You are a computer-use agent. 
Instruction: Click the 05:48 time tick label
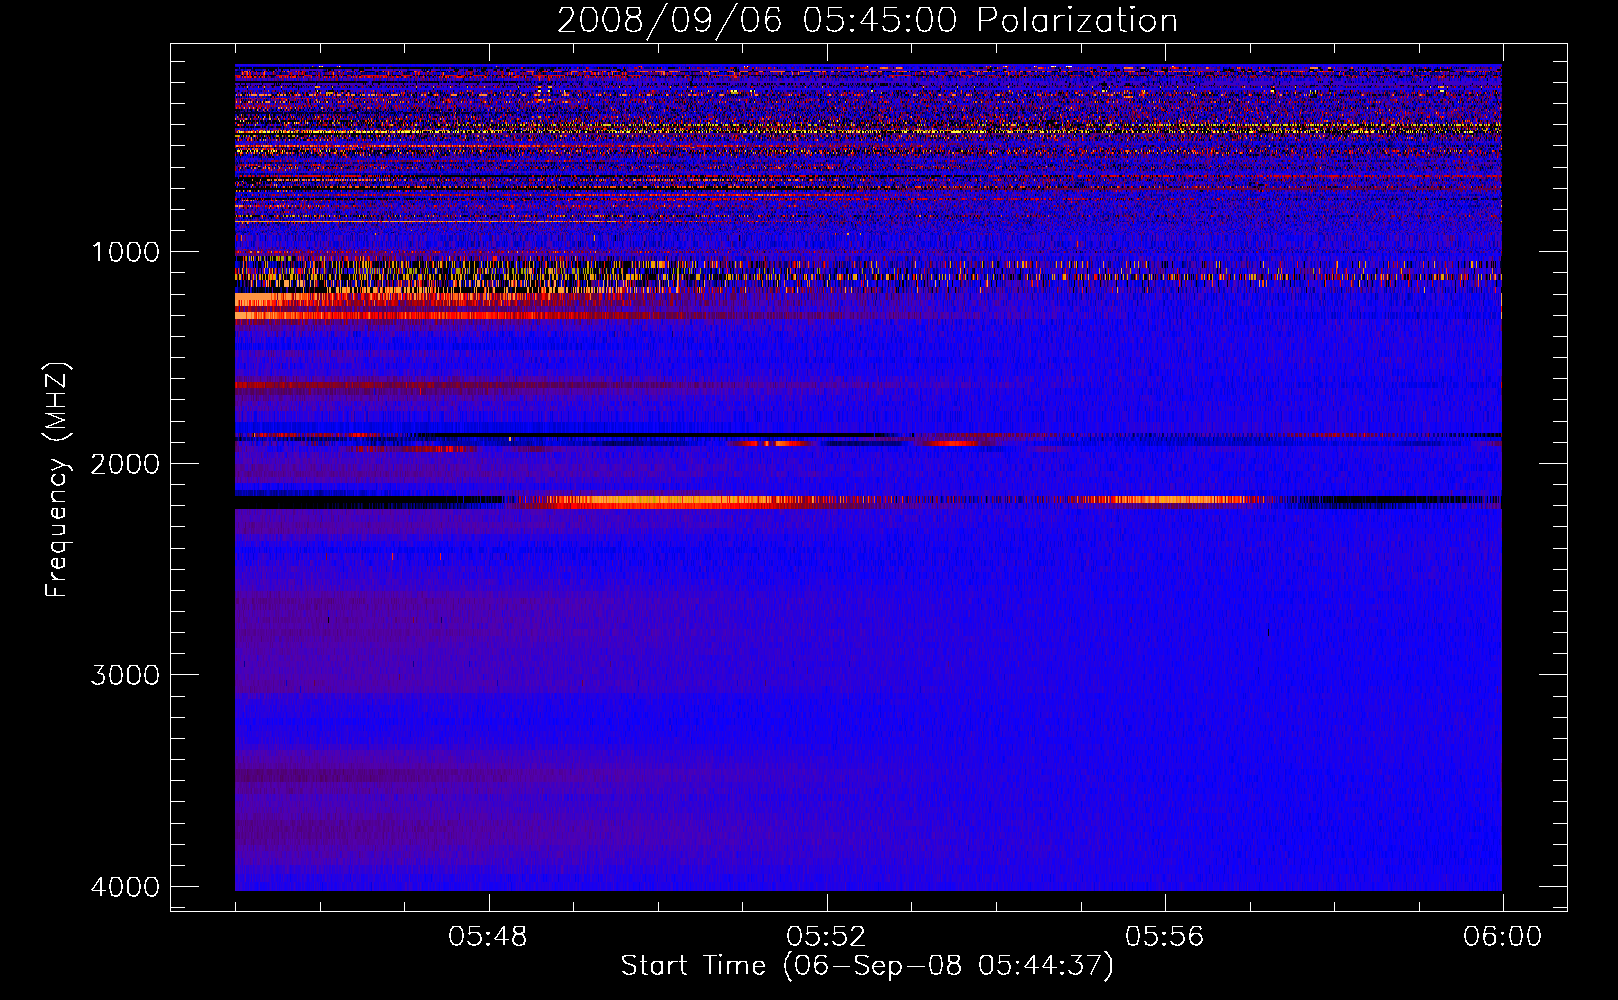coord(488,937)
